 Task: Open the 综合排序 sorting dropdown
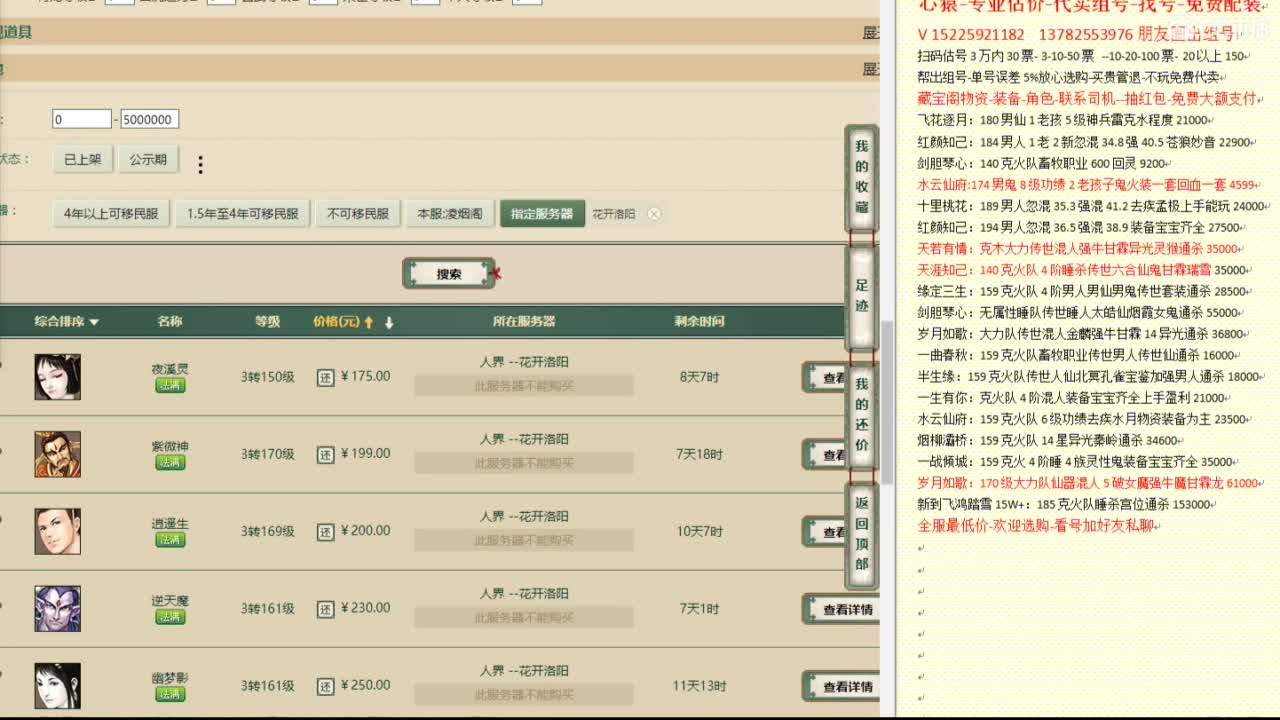tap(65, 321)
